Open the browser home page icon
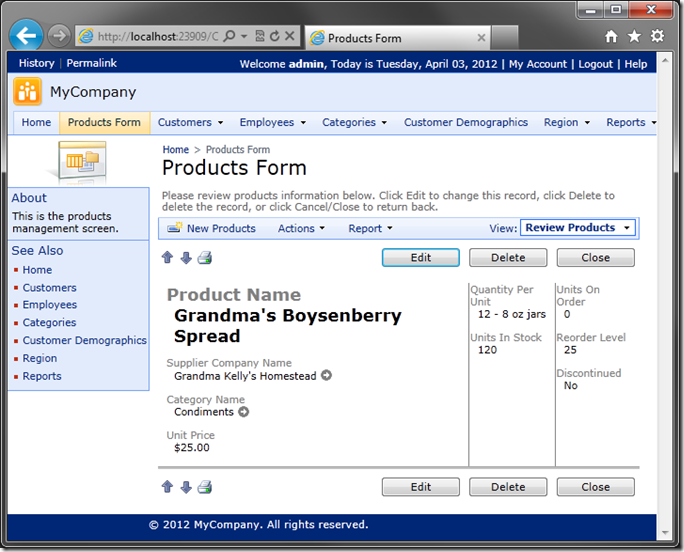The width and height of the screenshot is (684, 552). 611,36
